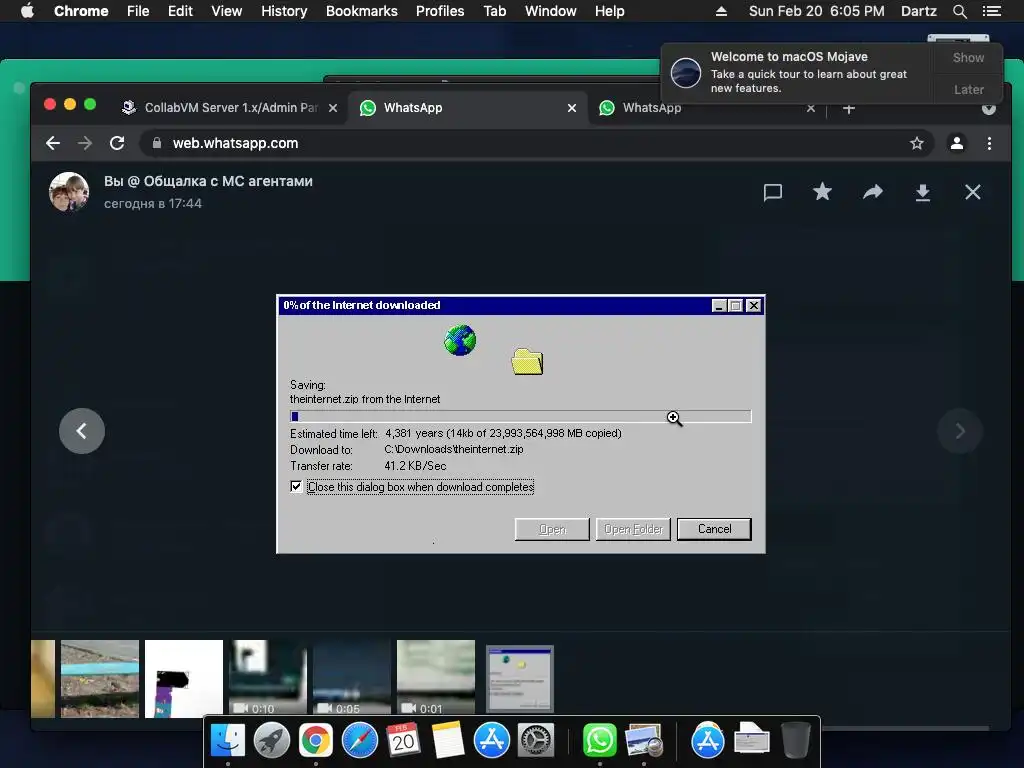Viewport: 1024px width, 768px height.
Task: Download the viewed image
Action: click(x=922, y=192)
